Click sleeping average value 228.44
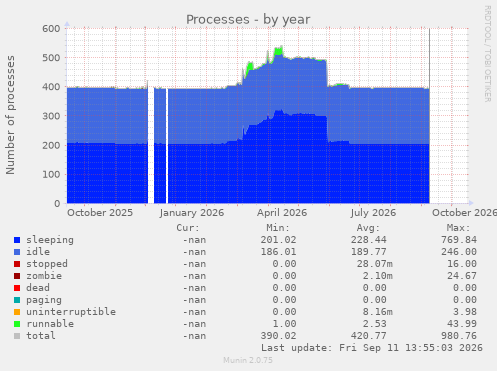Screen dimensions: 497x371 coord(369,240)
